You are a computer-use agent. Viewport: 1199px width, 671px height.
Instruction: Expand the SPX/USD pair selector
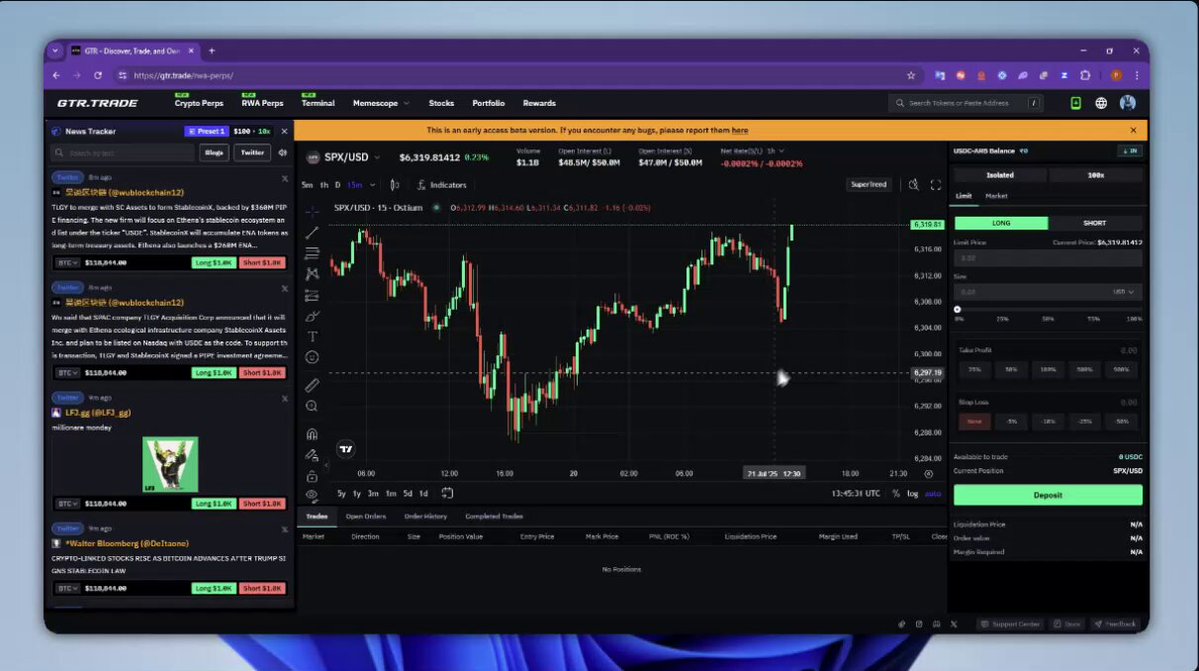pyautogui.click(x=376, y=157)
